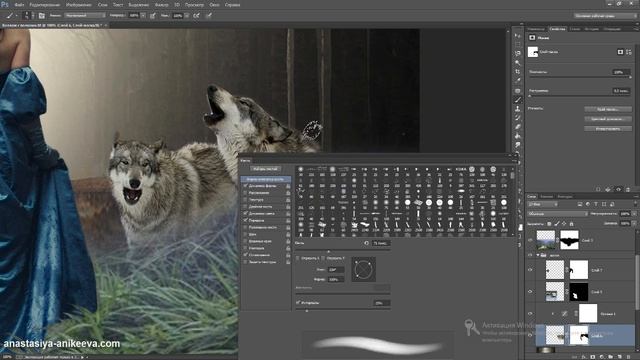Open brush tool preset picker in options bar

[x=27, y=16]
